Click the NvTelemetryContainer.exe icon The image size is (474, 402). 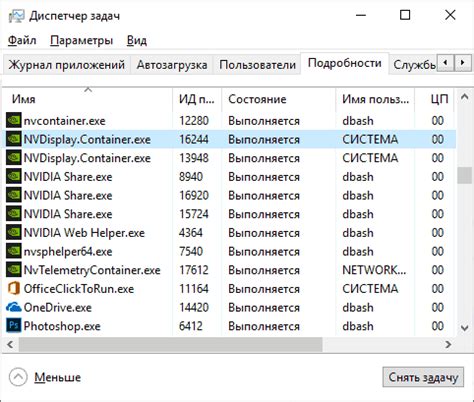[14, 270]
